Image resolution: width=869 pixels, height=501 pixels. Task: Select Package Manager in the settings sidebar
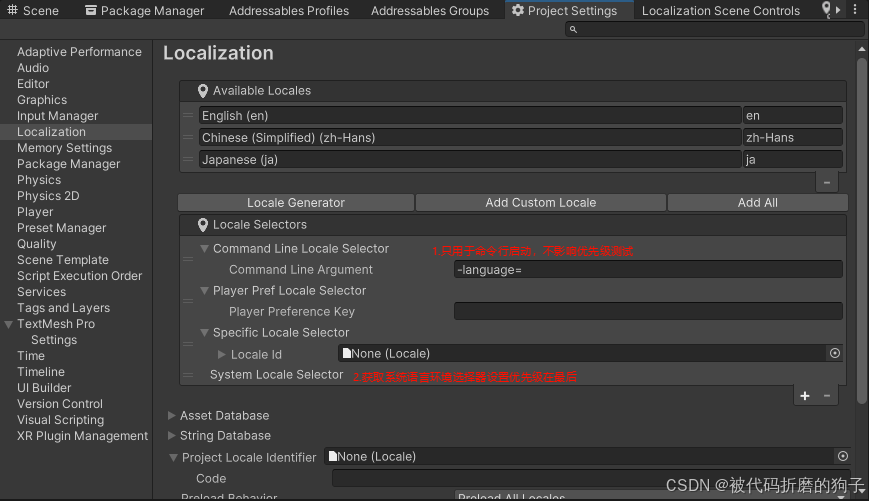[69, 164]
